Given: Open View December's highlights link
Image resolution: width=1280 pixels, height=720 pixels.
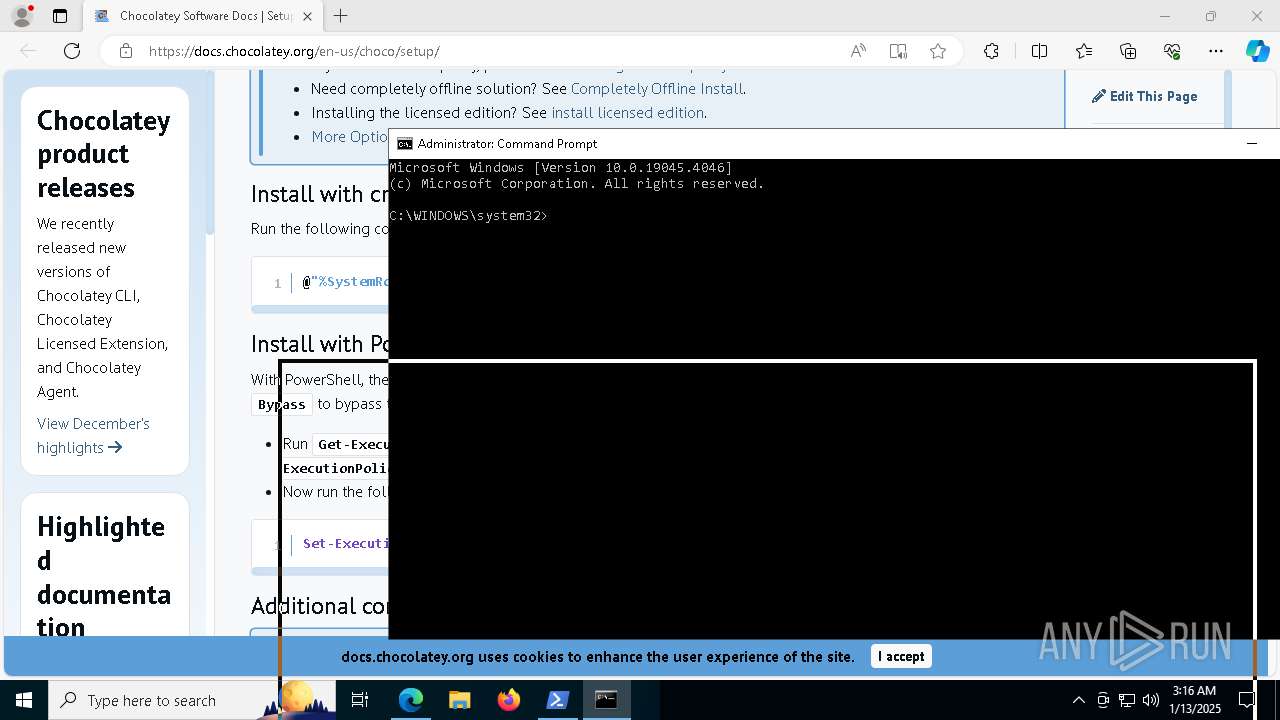Looking at the screenshot, I should click(x=93, y=435).
